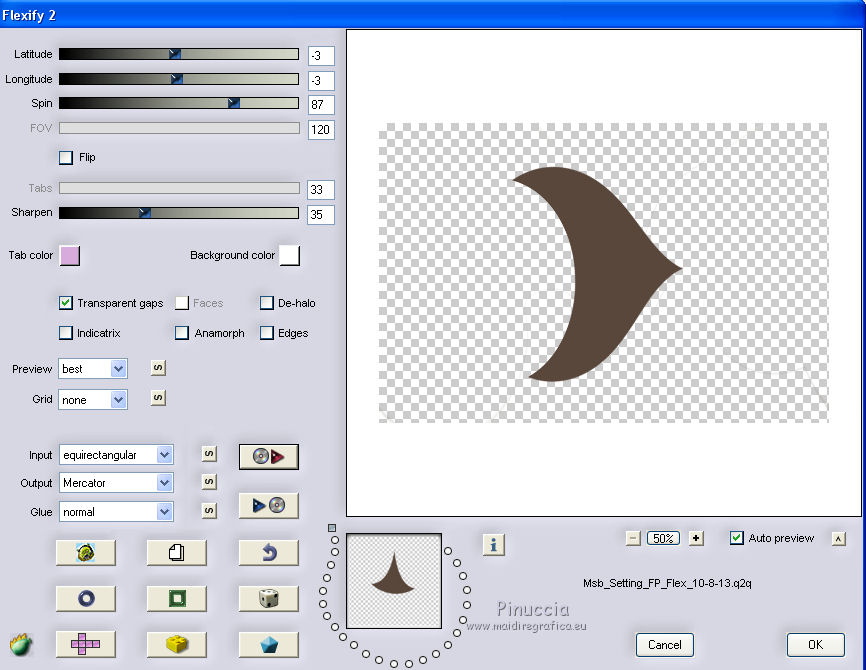Screen dimensions: 866x670
Task: Click the large preview image area
Action: pos(603,273)
